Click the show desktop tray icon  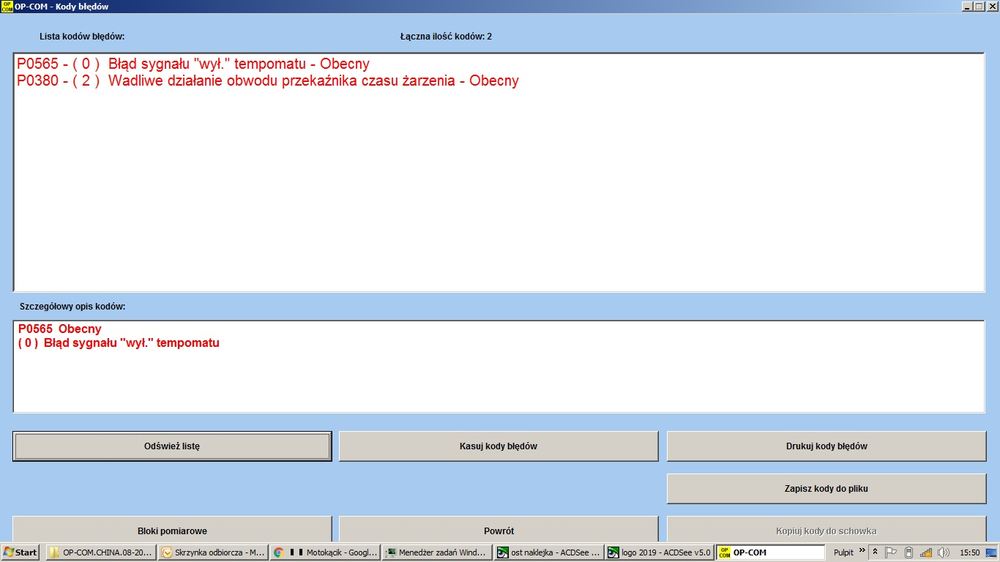coord(991,552)
